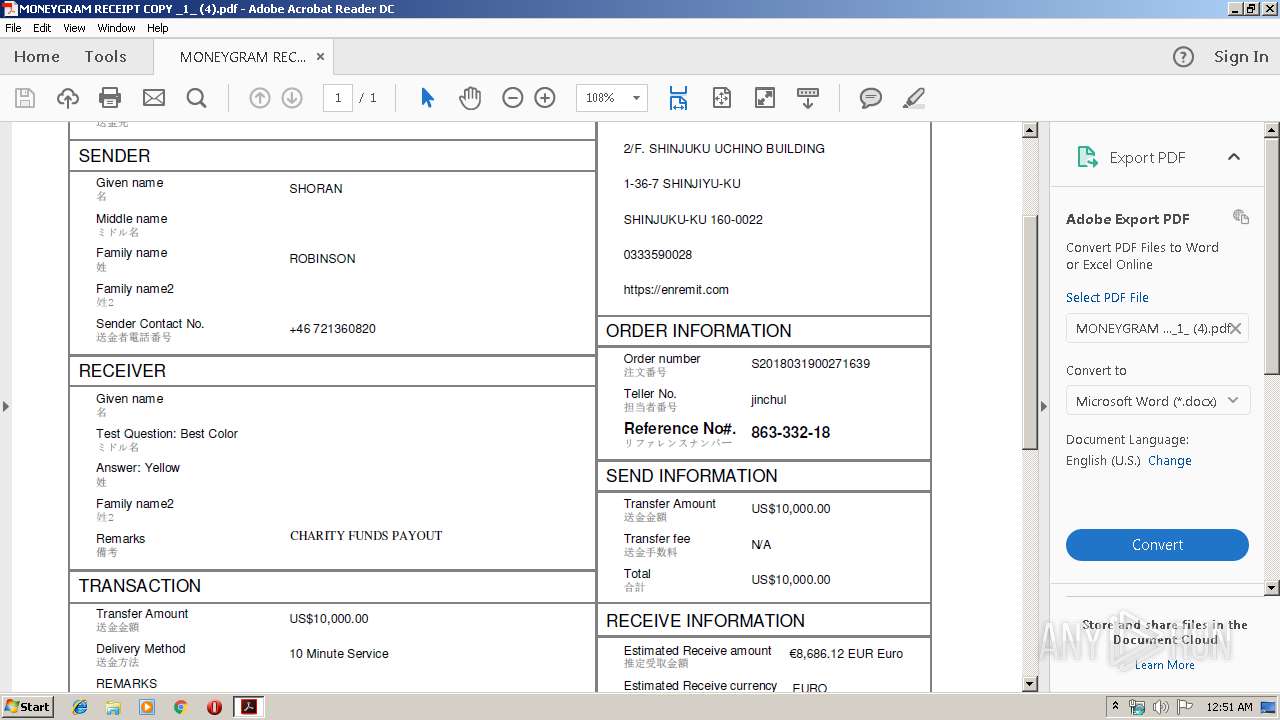Switch to the Home tab
1280x720 pixels.
pos(37,57)
